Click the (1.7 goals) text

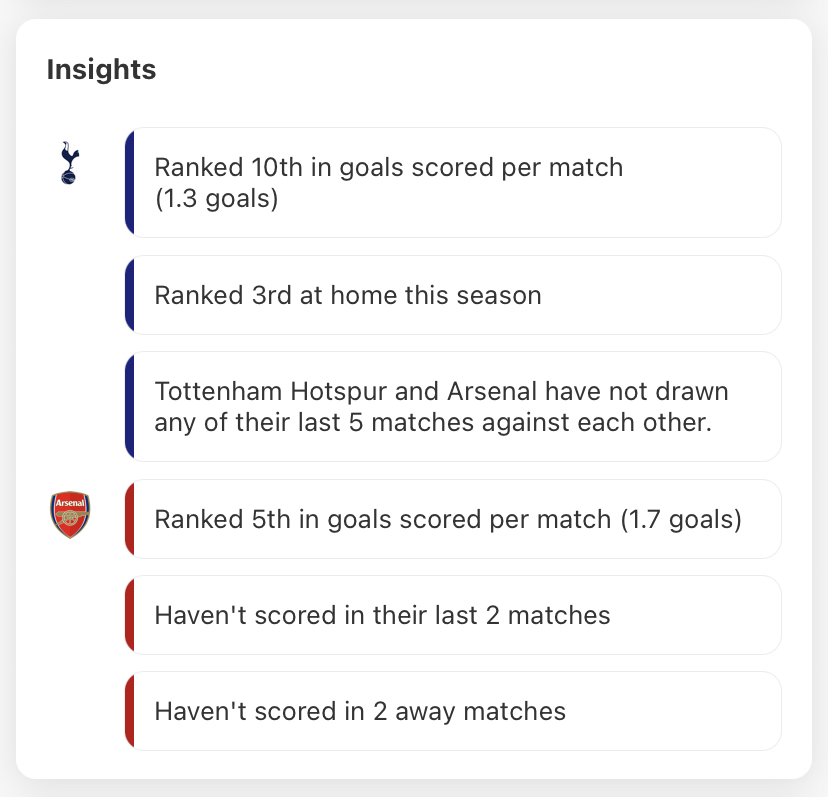click(681, 520)
